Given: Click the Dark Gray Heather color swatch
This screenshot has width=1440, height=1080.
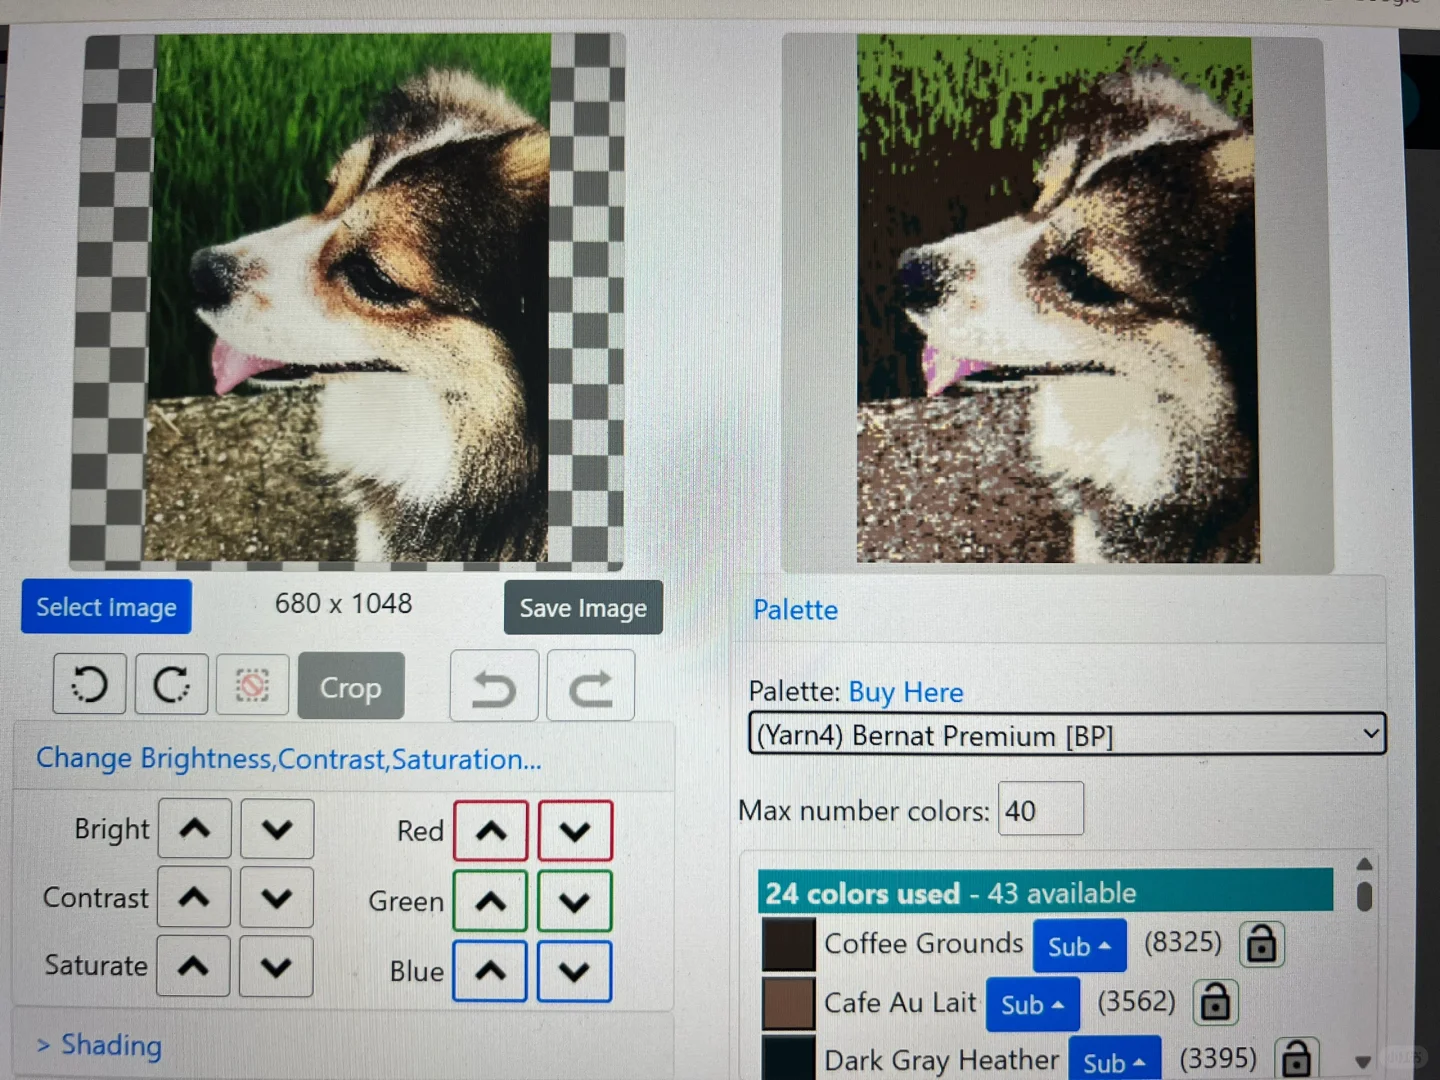Looking at the screenshot, I should coord(789,1058).
